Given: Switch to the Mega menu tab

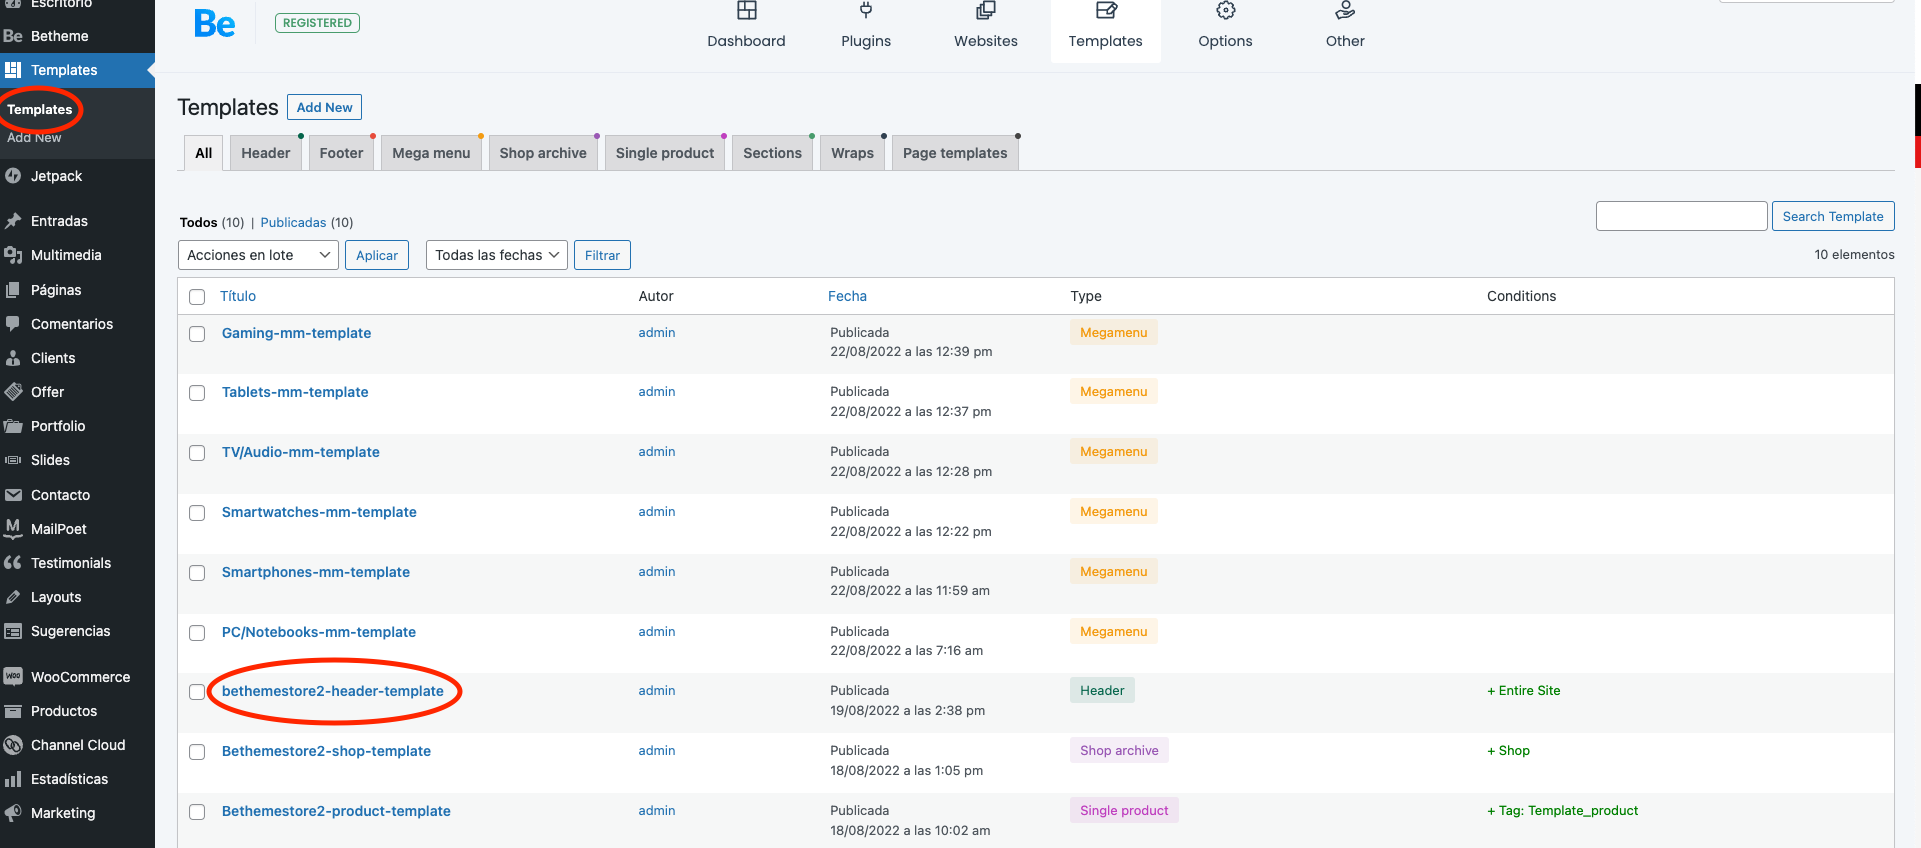Looking at the screenshot, I should (431, 153).
